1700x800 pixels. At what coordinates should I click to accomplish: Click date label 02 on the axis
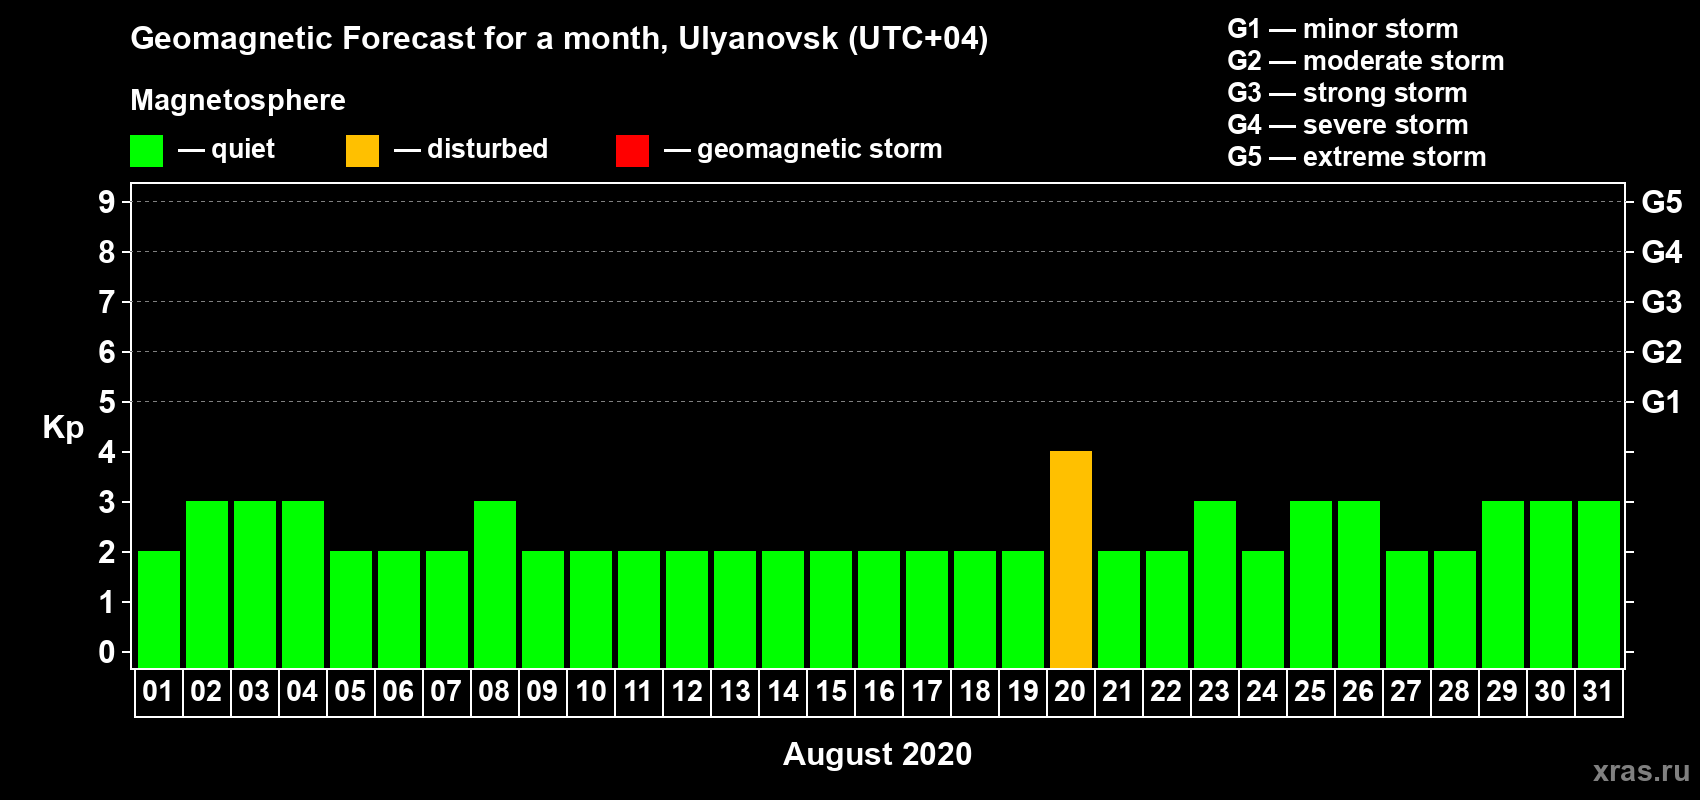tap(206, 691)
